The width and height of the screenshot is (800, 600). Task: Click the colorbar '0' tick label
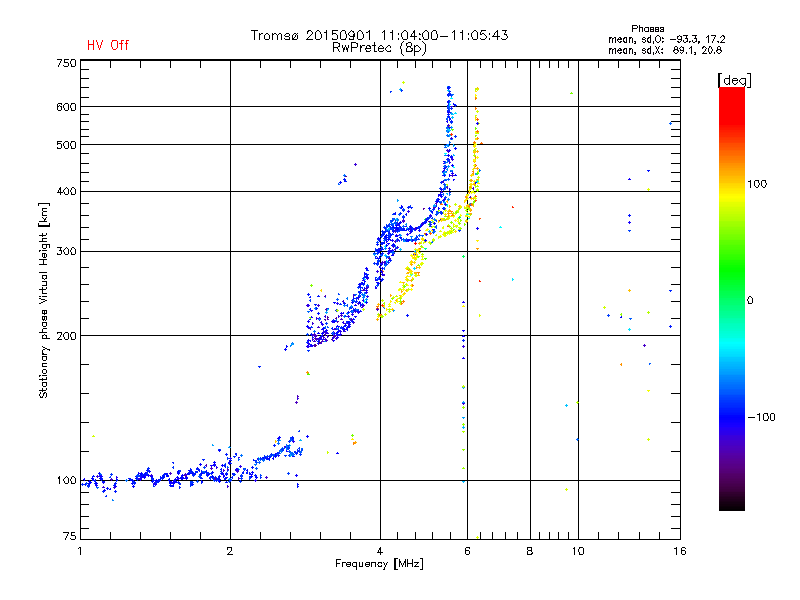click(750, 301)
